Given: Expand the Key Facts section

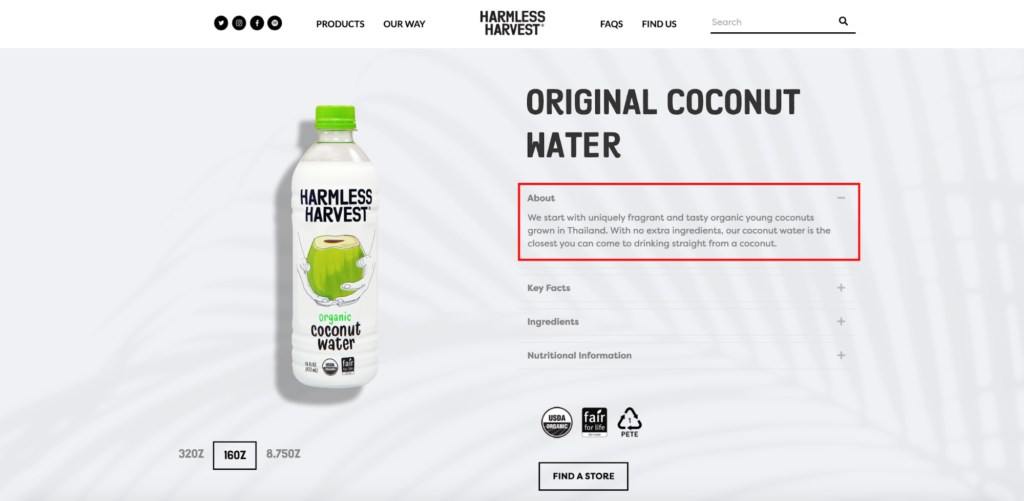Looking at the screenshot, I should click(x=687, y=288).
